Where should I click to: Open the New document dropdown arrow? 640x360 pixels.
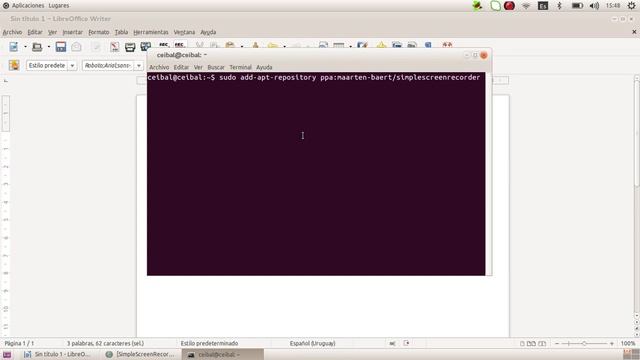(x=25, y=47)
